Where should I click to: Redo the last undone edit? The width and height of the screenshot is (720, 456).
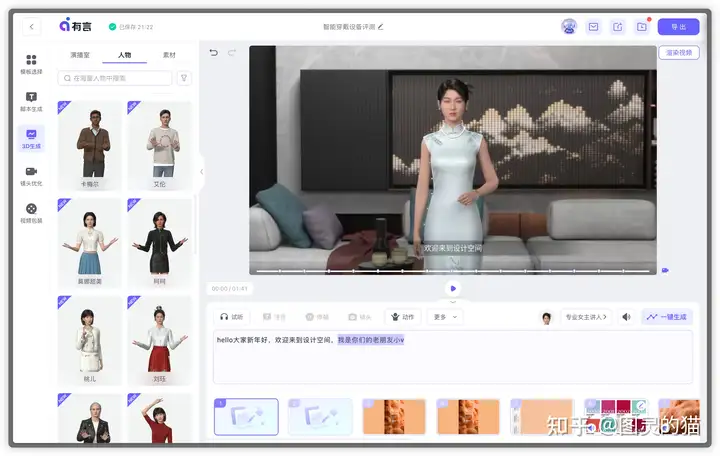click(x=232, y=52)
